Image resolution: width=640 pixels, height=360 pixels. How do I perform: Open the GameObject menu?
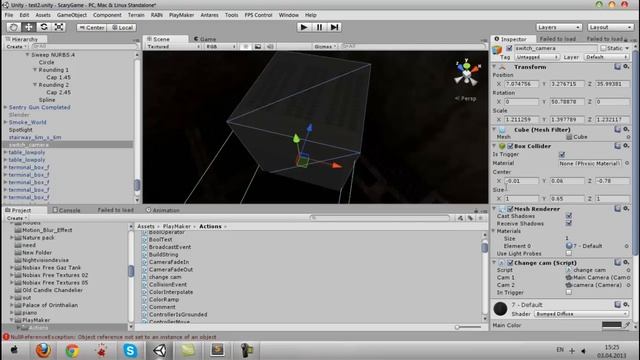coord(72,15)
